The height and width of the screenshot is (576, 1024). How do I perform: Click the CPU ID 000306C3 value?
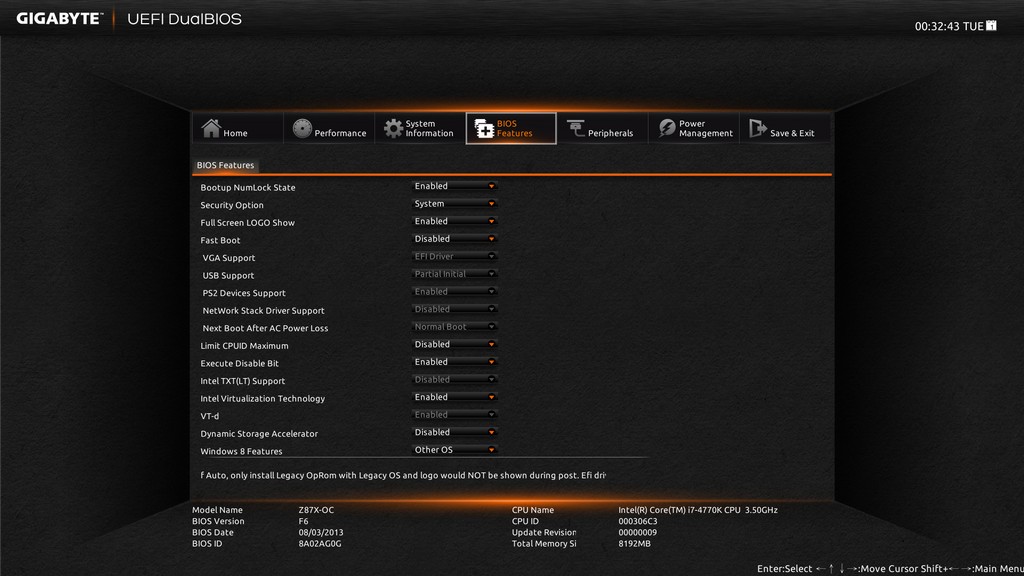(x=638, y=521)
